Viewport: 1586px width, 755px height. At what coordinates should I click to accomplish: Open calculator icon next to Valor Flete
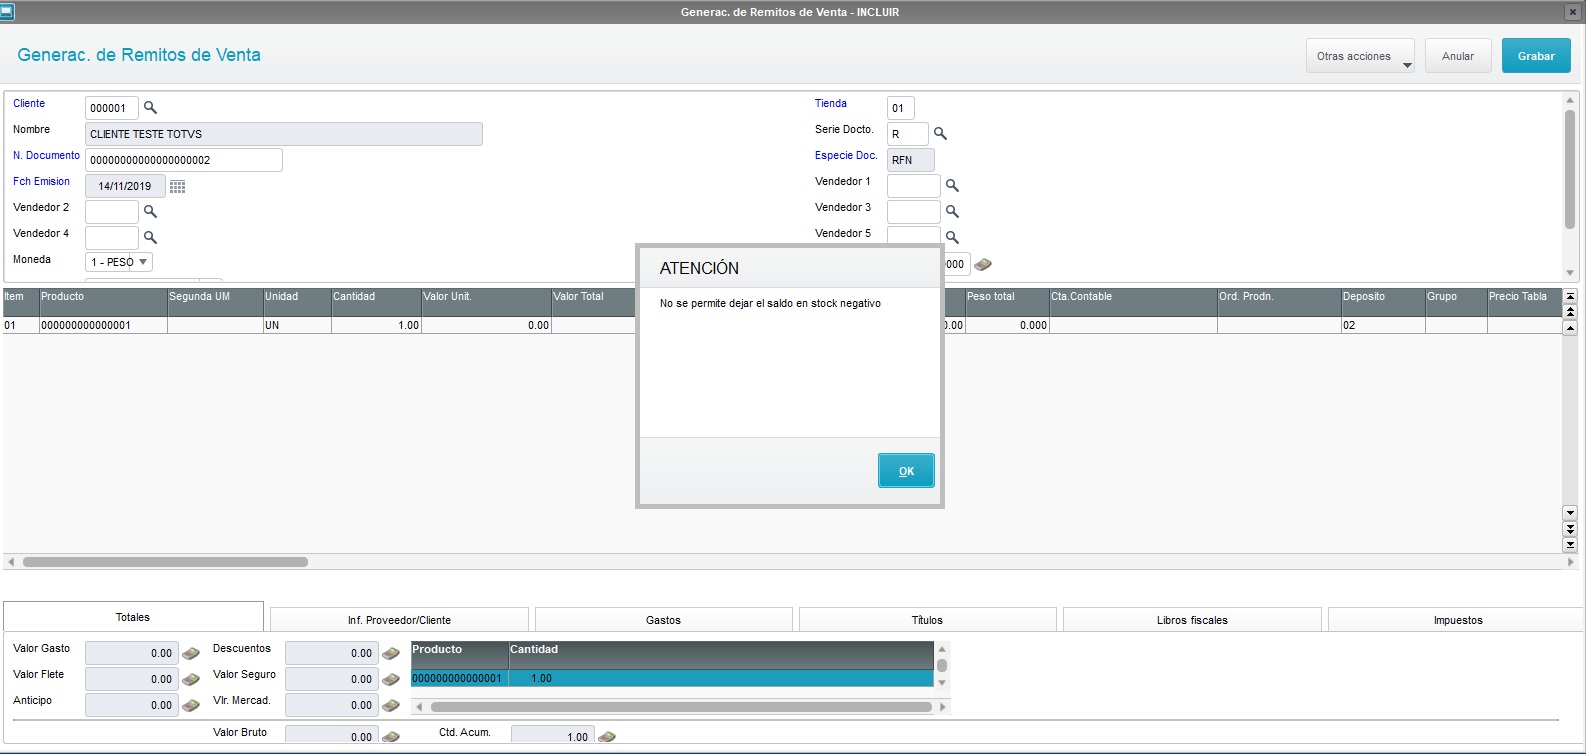[191, 680]
